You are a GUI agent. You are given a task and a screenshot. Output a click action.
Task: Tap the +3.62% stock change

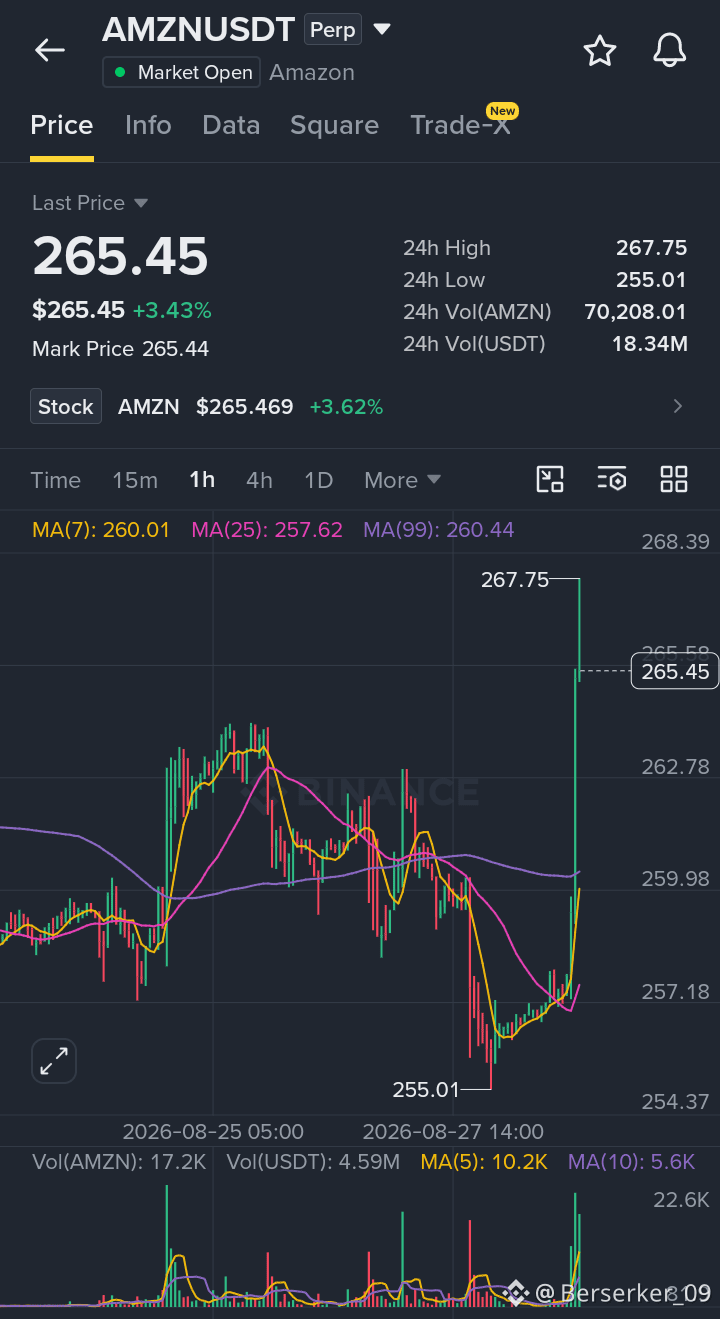click(x=346, y=406)
